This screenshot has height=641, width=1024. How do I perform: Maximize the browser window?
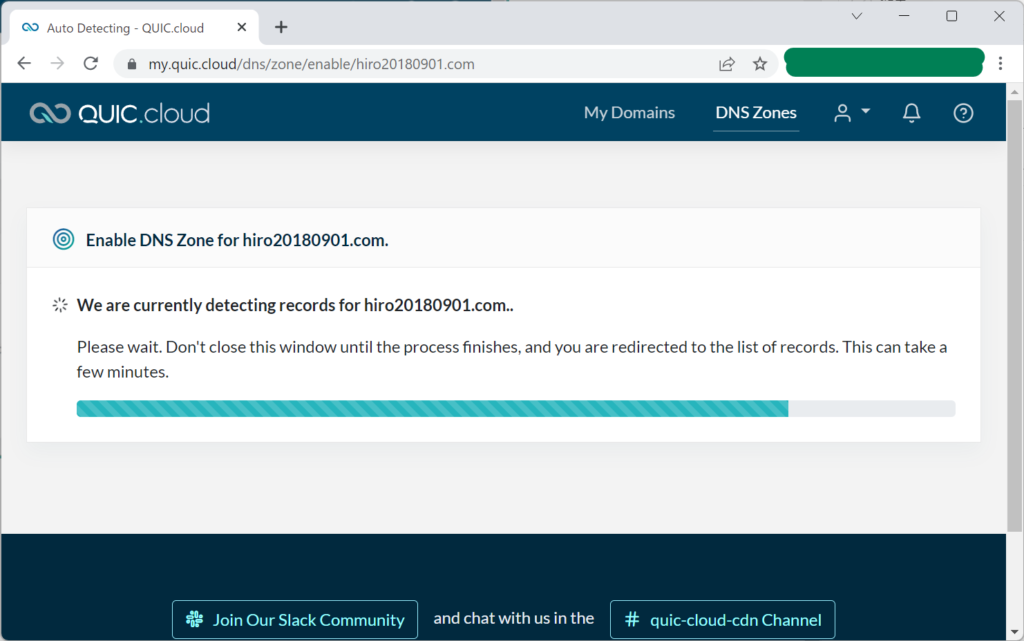tap(952, 16)
